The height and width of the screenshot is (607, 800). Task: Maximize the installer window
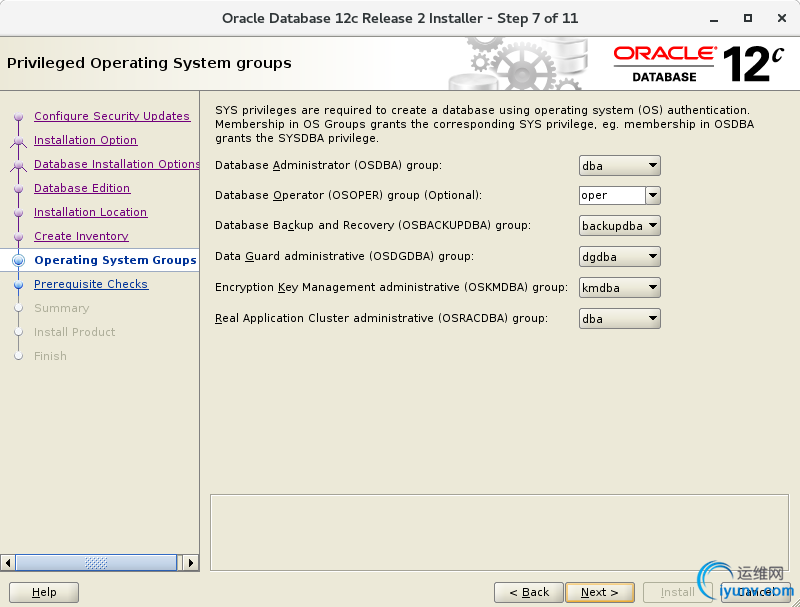point(747,18)
